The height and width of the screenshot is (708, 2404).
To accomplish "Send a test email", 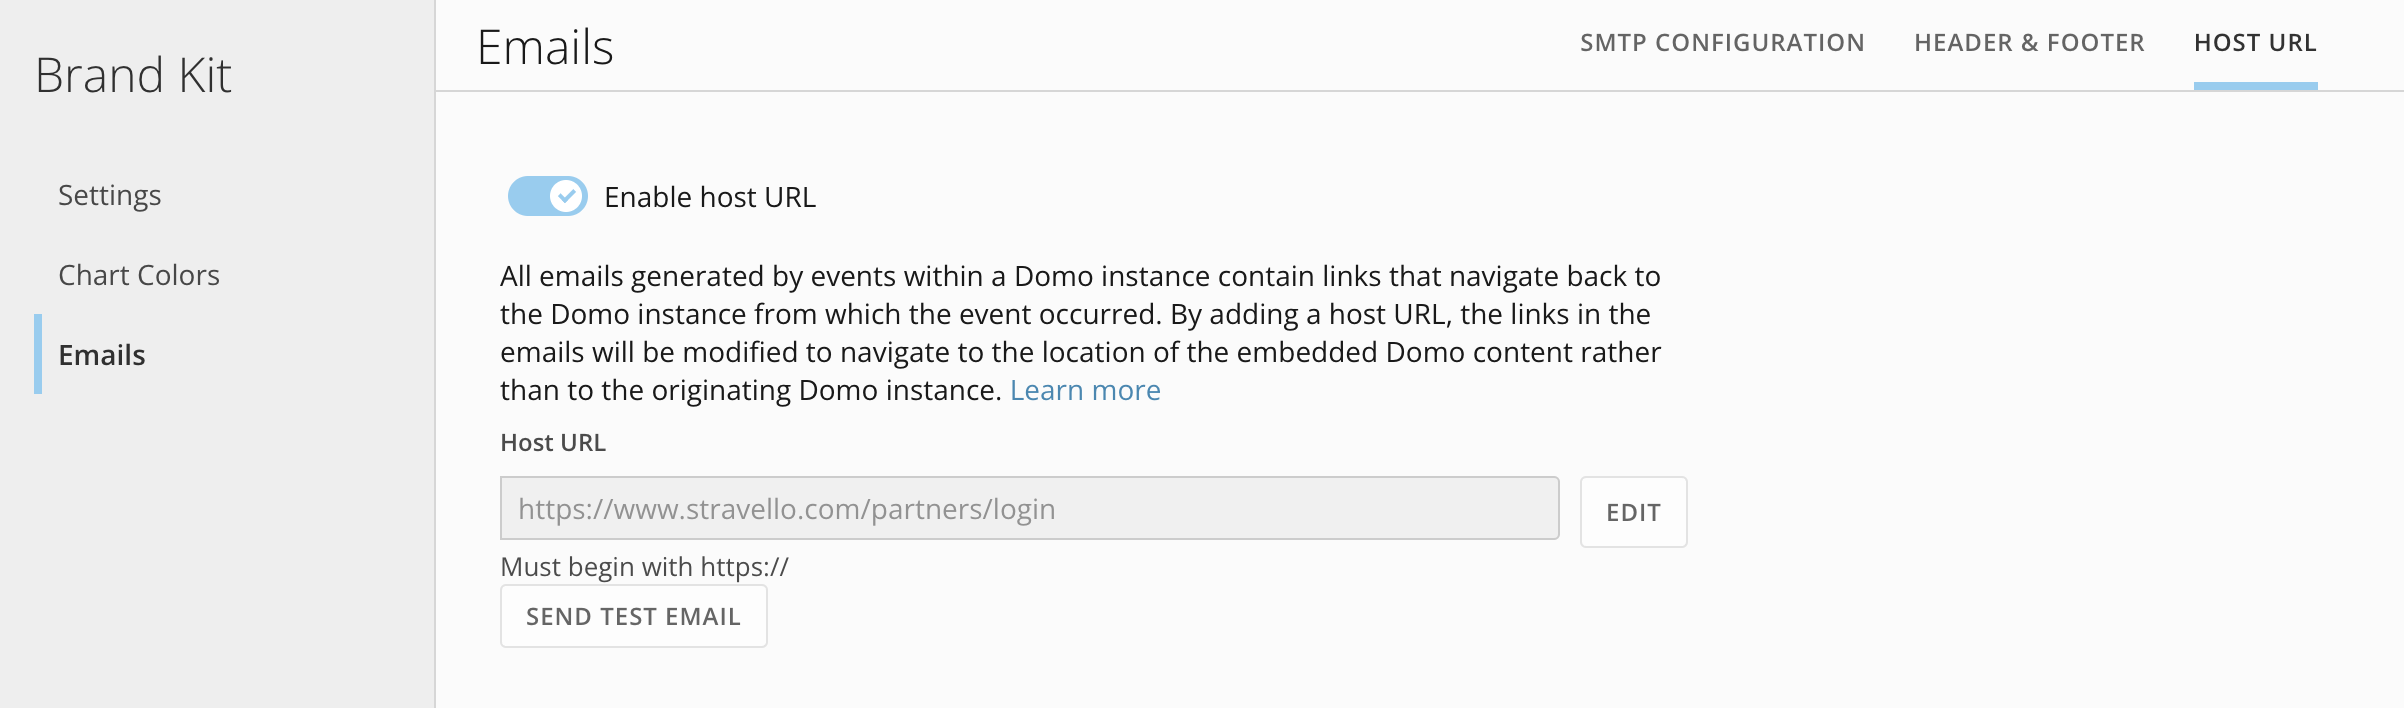I will click(x=633, y=616).
